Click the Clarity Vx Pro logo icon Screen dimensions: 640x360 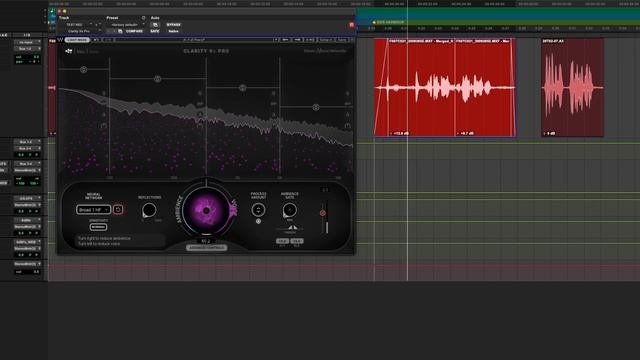pos(69,51)
